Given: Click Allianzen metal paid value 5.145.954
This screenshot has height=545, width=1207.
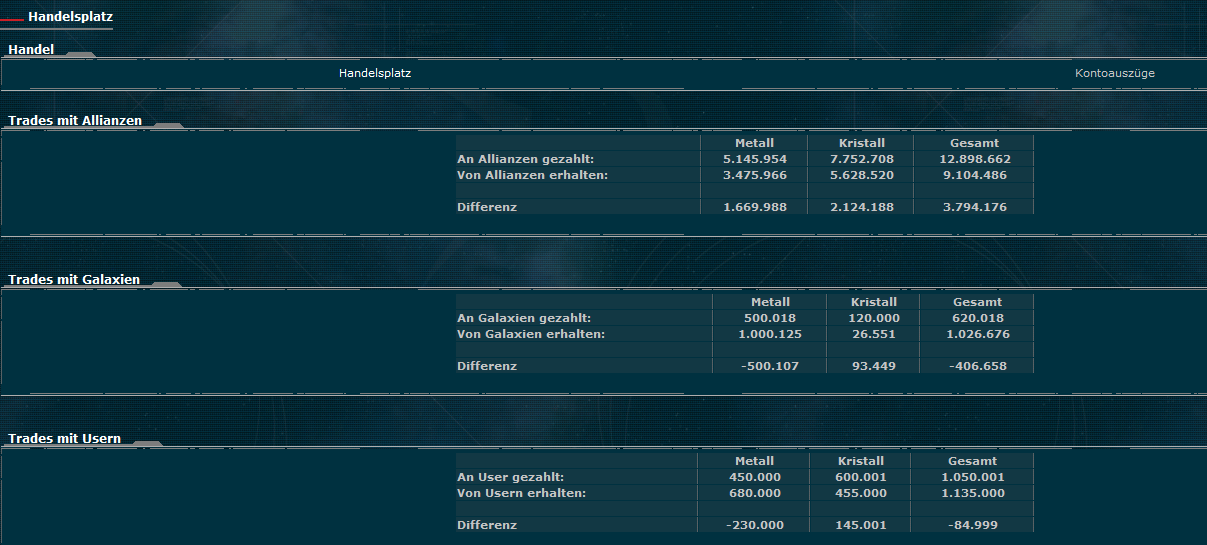Looking at the screenshot, I should tap(755, 159).
